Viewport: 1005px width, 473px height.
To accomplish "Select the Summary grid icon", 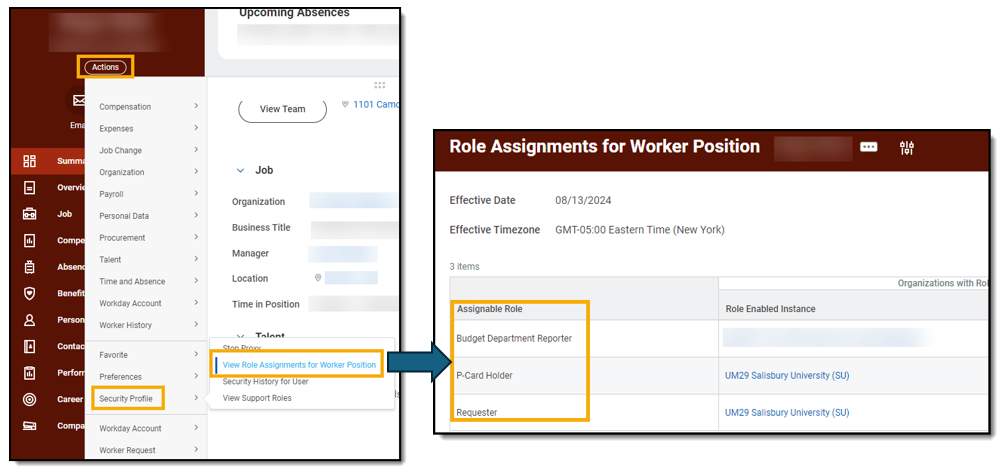I will coord(29,161).
